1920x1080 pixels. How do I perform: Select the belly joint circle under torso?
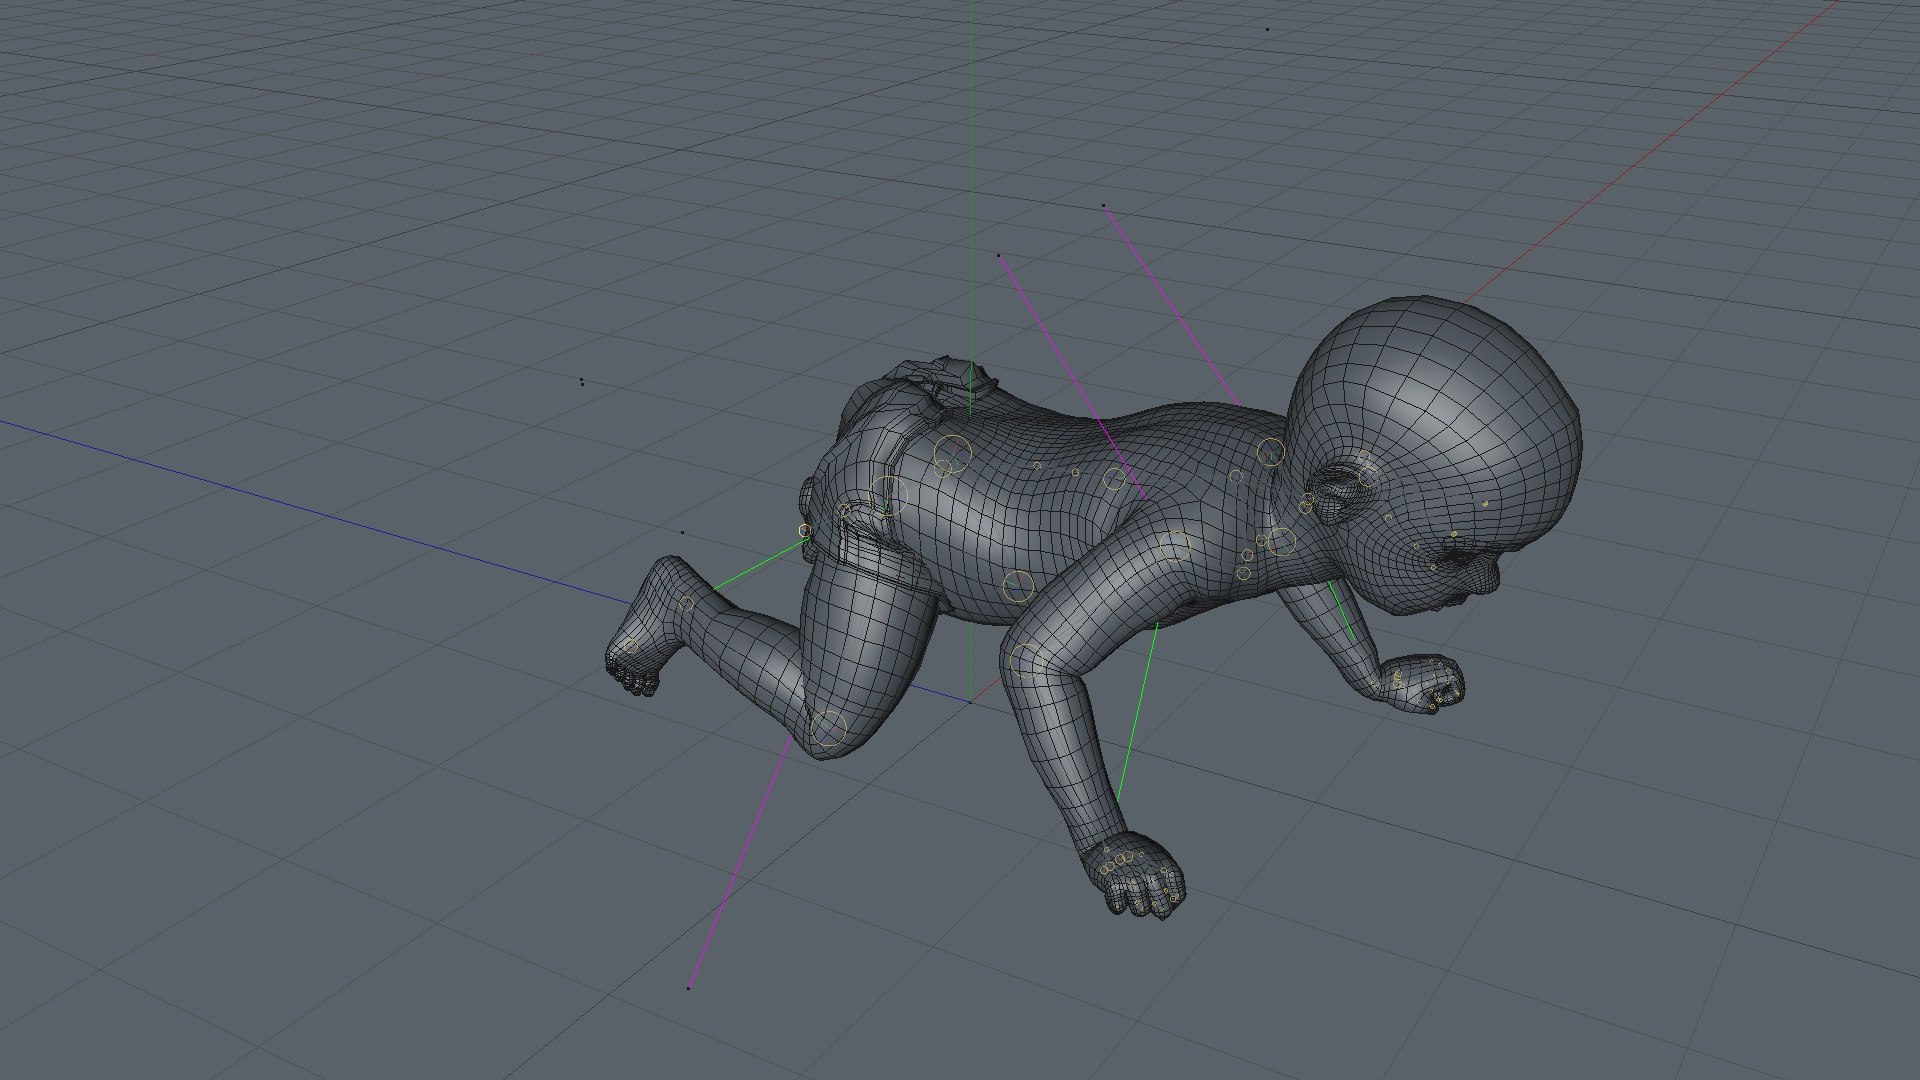(1018, 586)
